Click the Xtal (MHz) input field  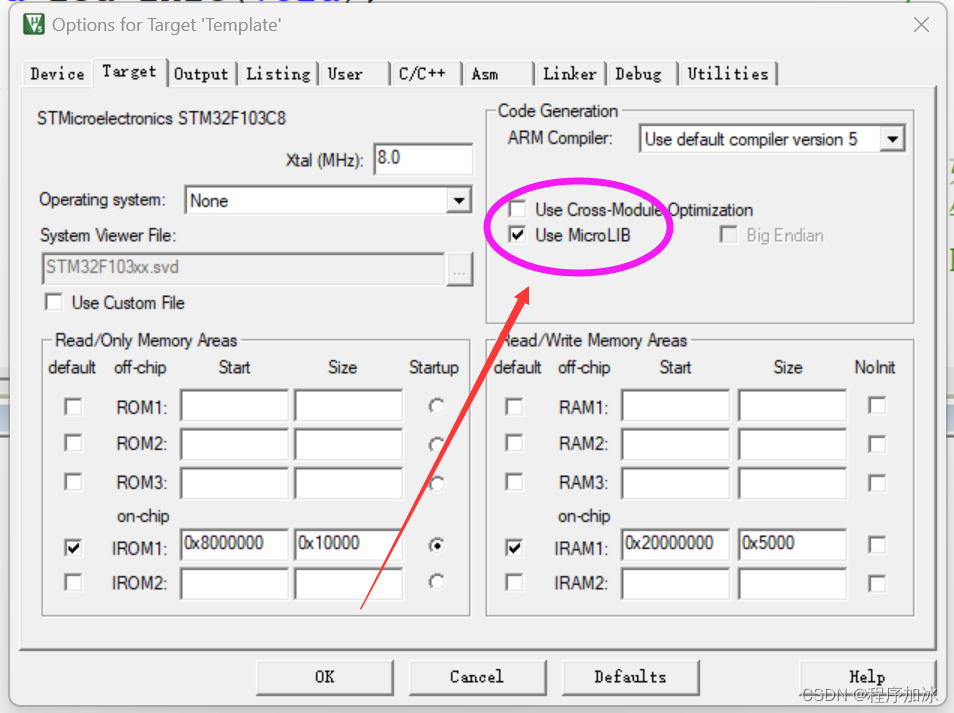pyautogui.click(x=423, y=159)
